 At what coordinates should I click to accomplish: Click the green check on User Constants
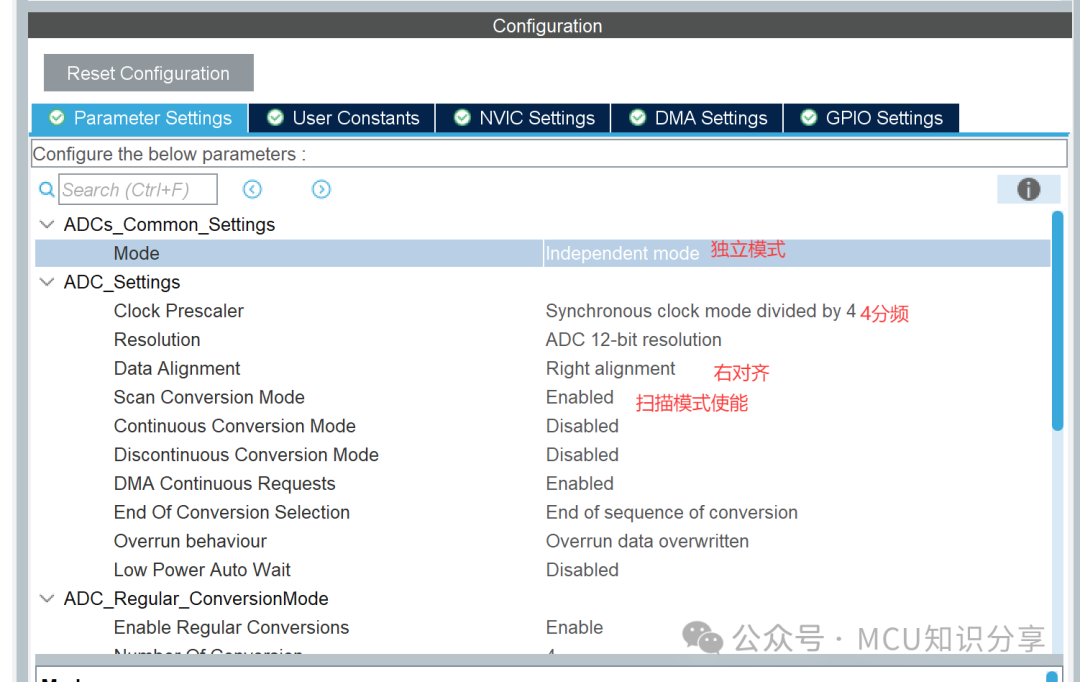click(x=276, y=118)
